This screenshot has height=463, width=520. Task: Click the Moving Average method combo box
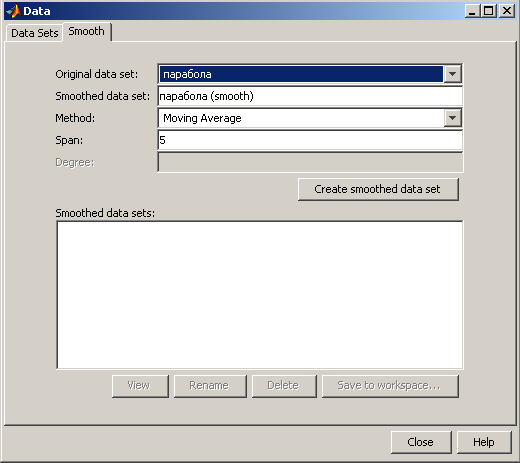tap(310, 118)
